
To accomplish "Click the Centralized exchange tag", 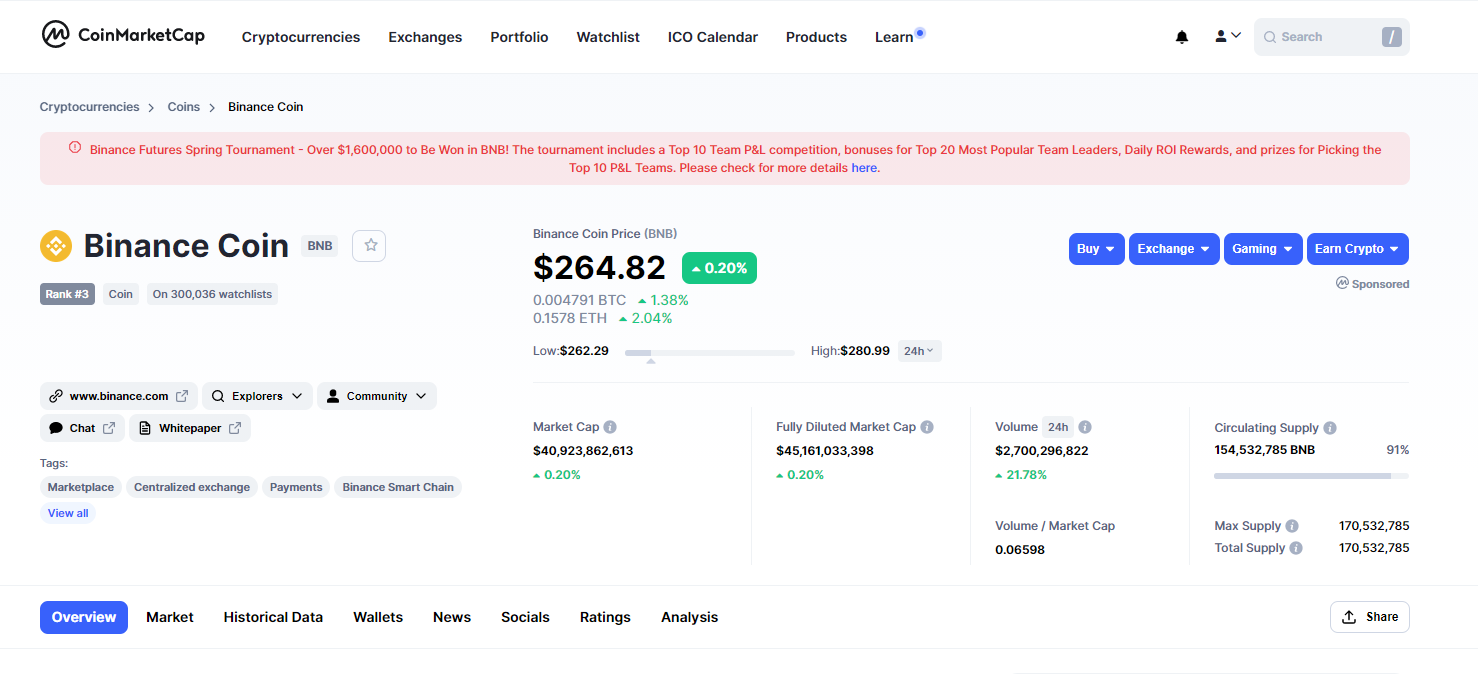I will click(192, 487).
